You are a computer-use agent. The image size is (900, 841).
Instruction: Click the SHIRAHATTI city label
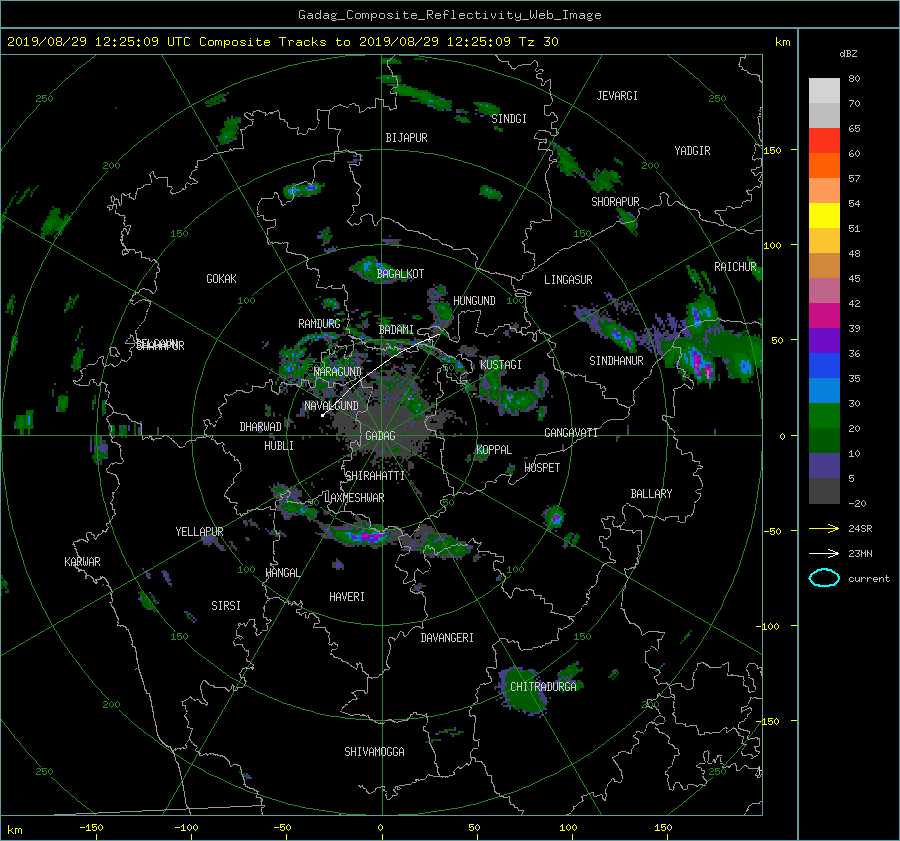pos(375,476)
